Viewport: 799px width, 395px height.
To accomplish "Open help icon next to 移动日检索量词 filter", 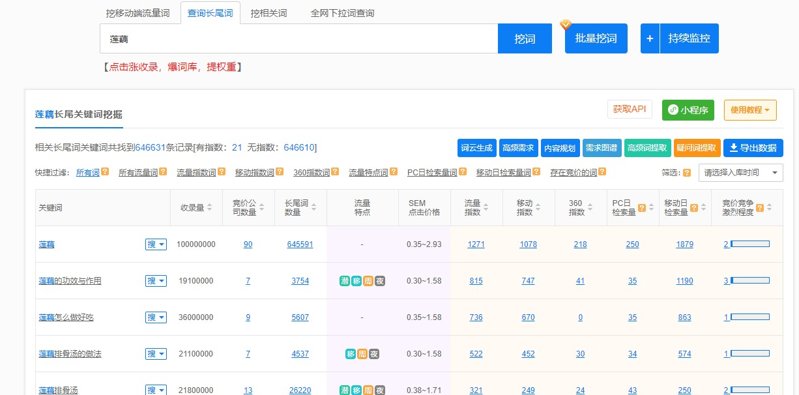I will 536,172.
